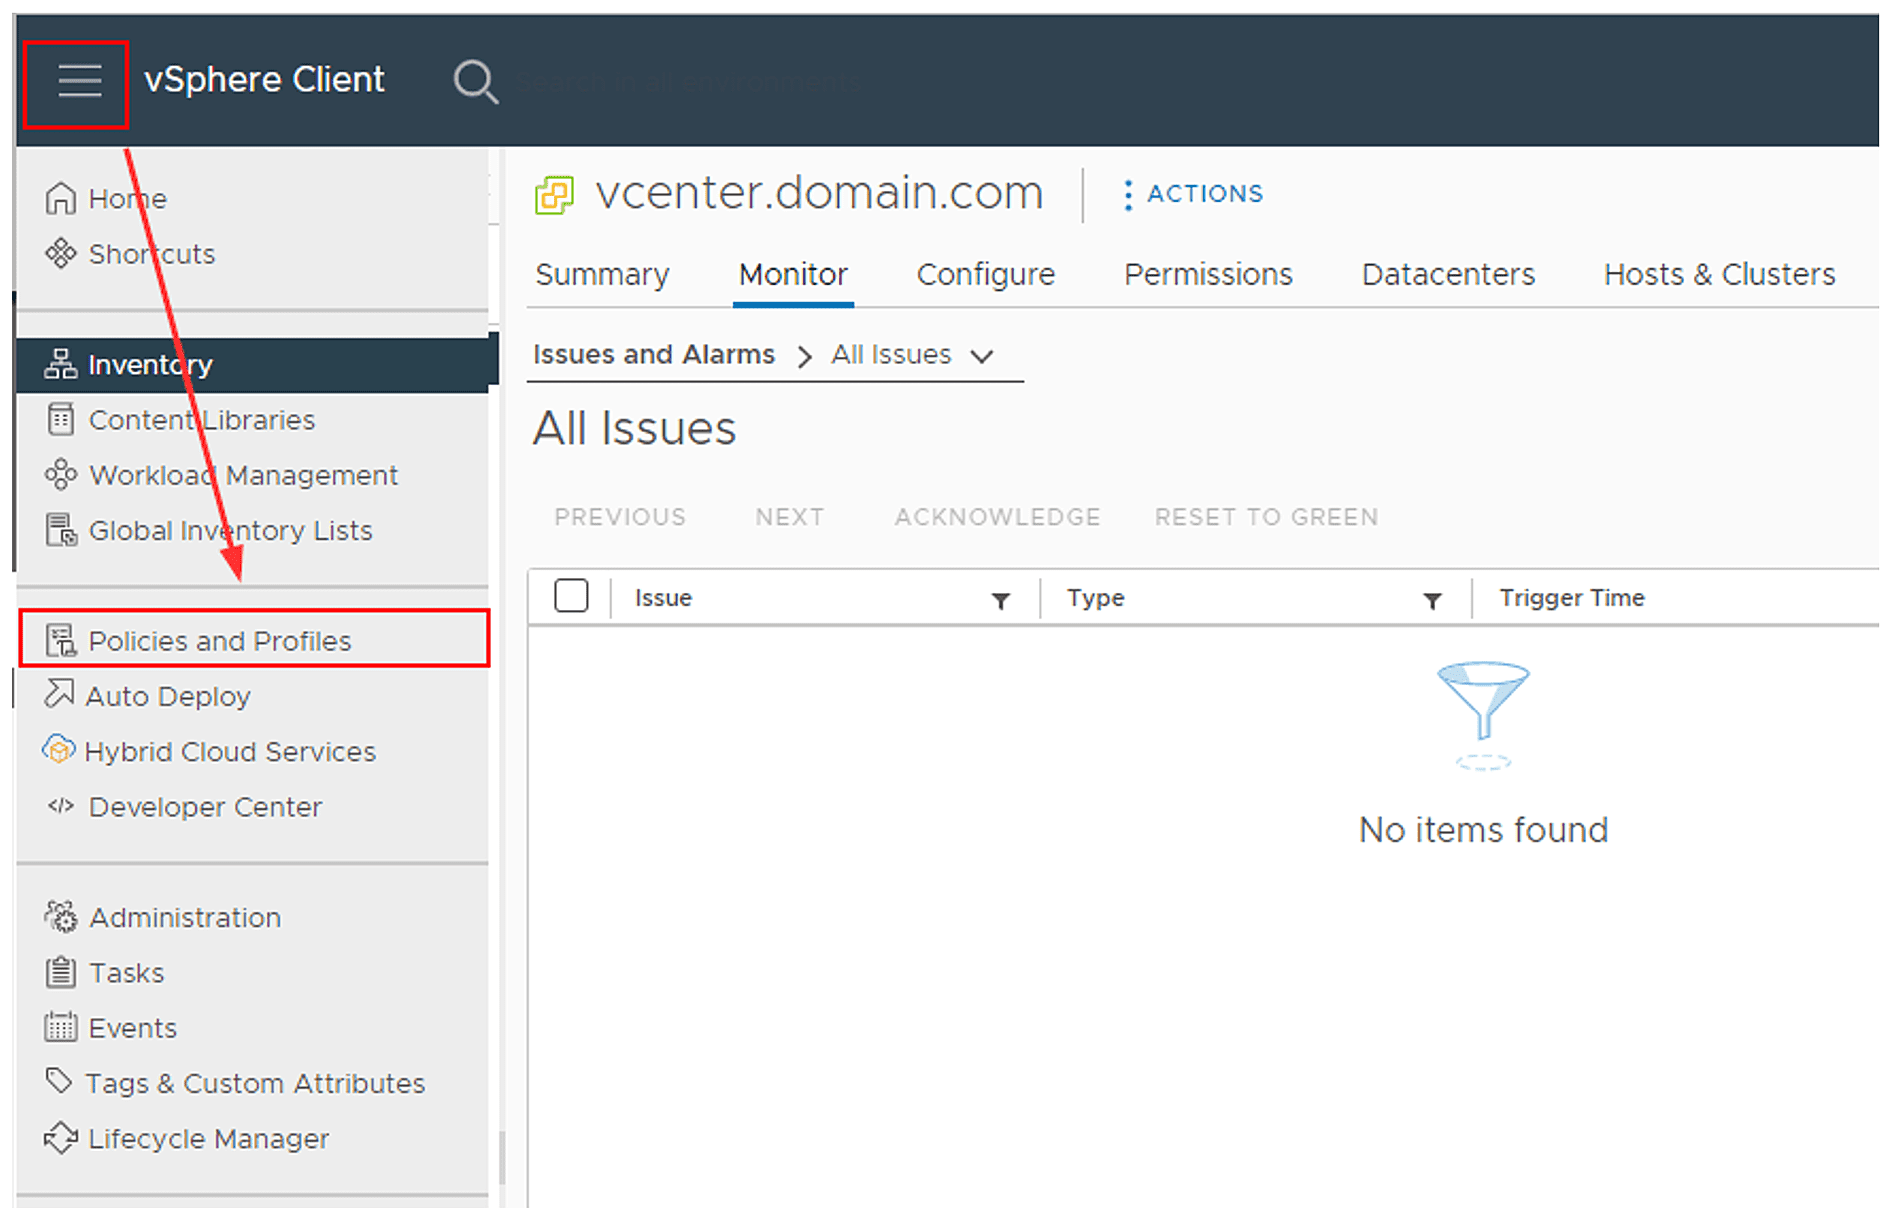Switch to the Summary tab
This screenshot has height=1229, width=1893.
click(x=602, y=274)
